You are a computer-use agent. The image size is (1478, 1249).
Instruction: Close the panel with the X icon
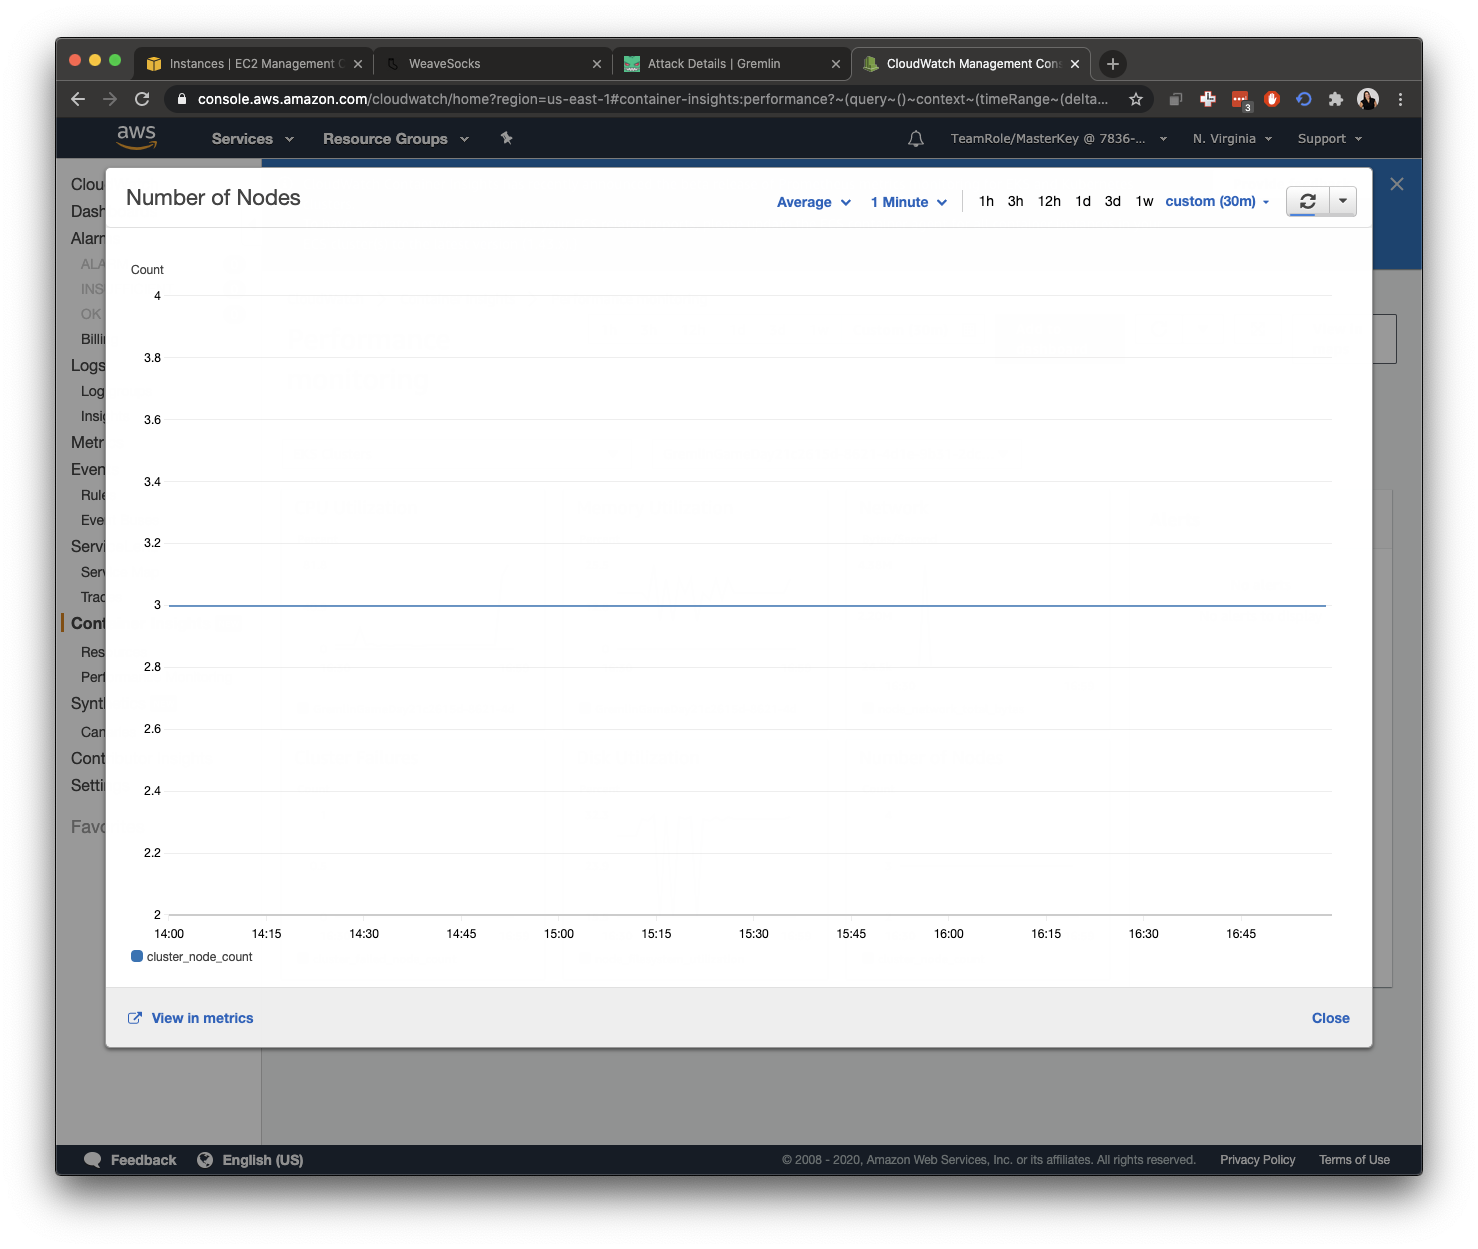pyautogui.click(x=1397, y=184)
